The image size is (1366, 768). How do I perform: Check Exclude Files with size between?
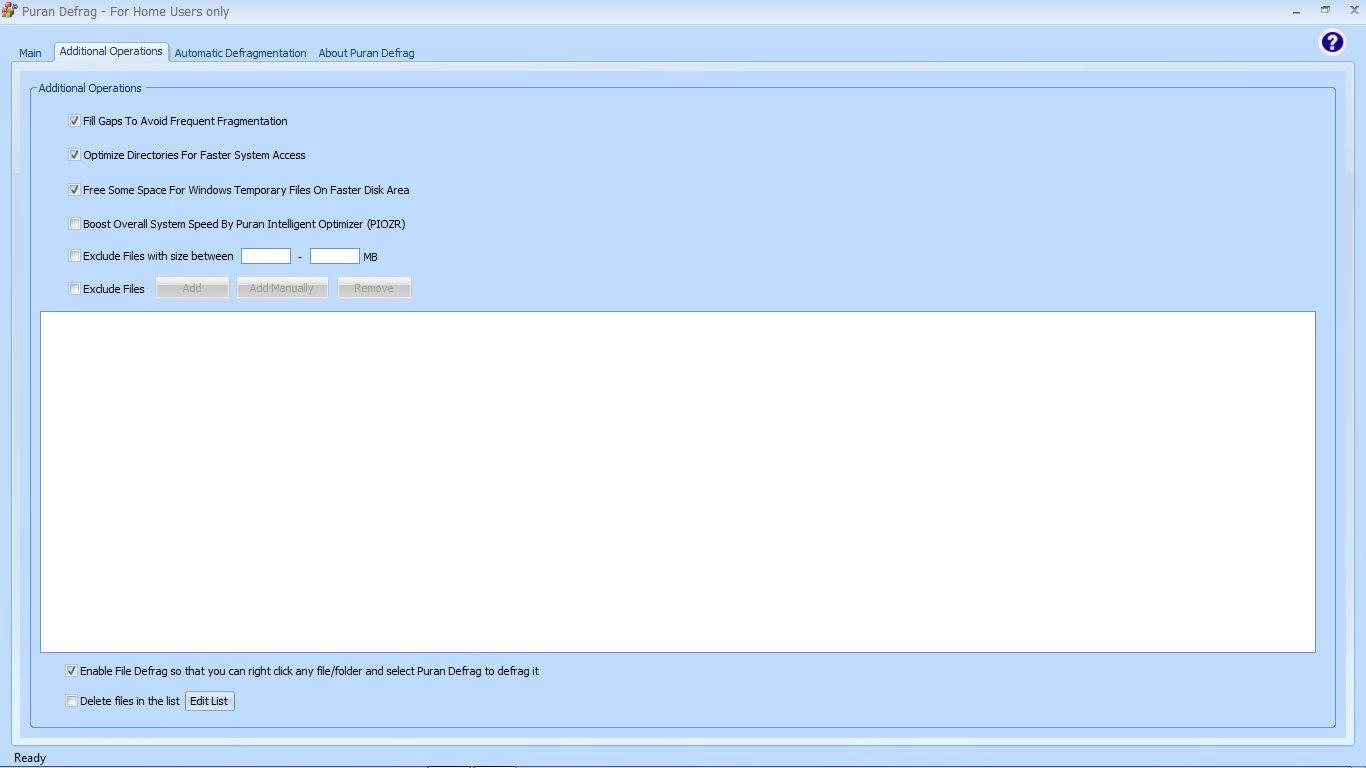click(74, 256)
